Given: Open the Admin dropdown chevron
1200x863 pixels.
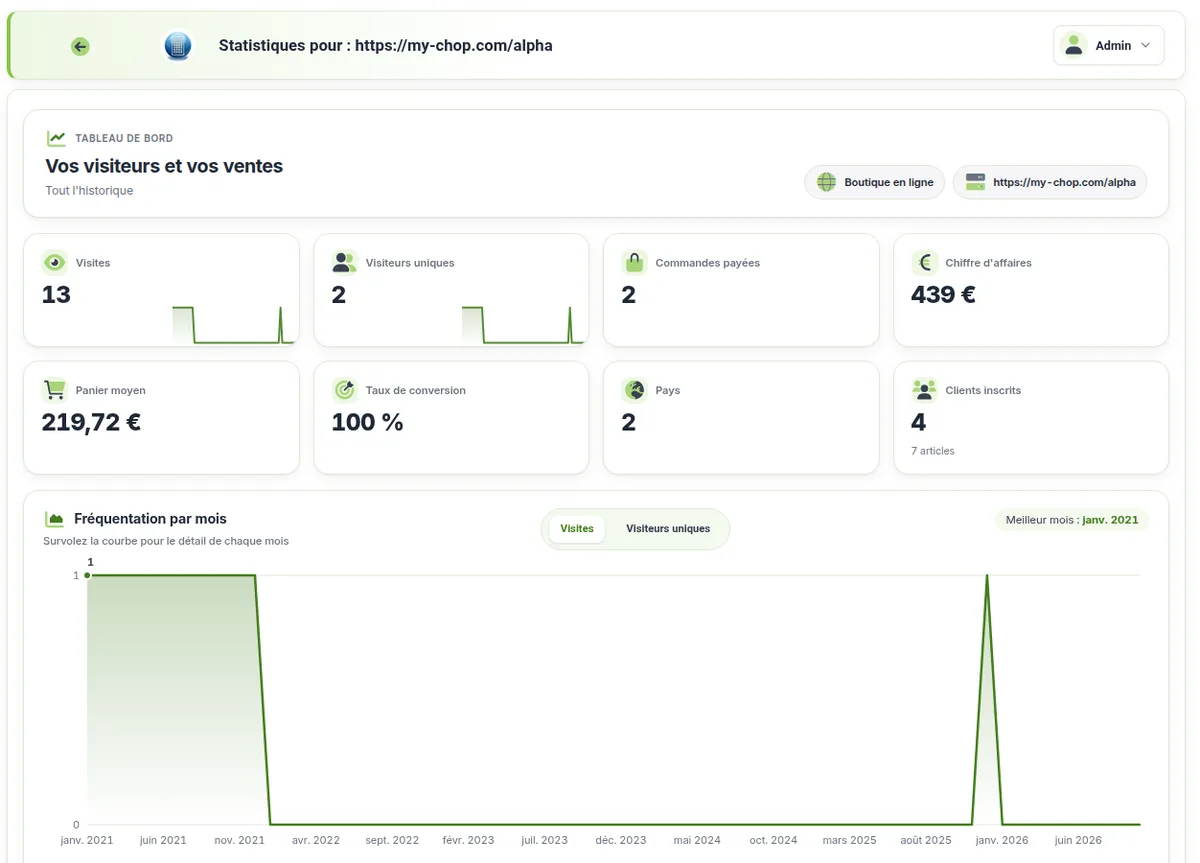Looking at the screenshot, I should click(x=1146, y=46).
